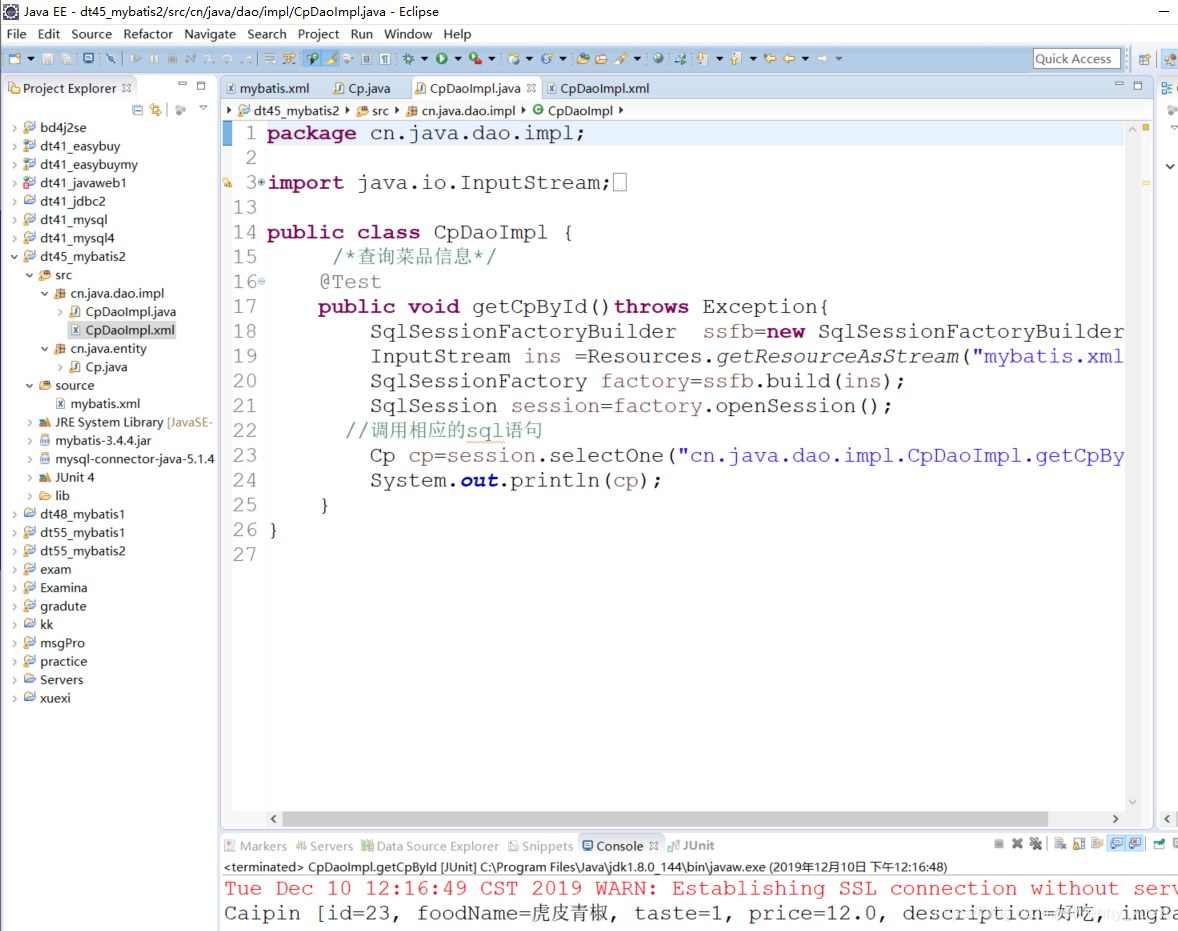The image size is (1178, 931).
Task: Toggle Show Console on Standard Error
Action: (x=1134, y=844)
